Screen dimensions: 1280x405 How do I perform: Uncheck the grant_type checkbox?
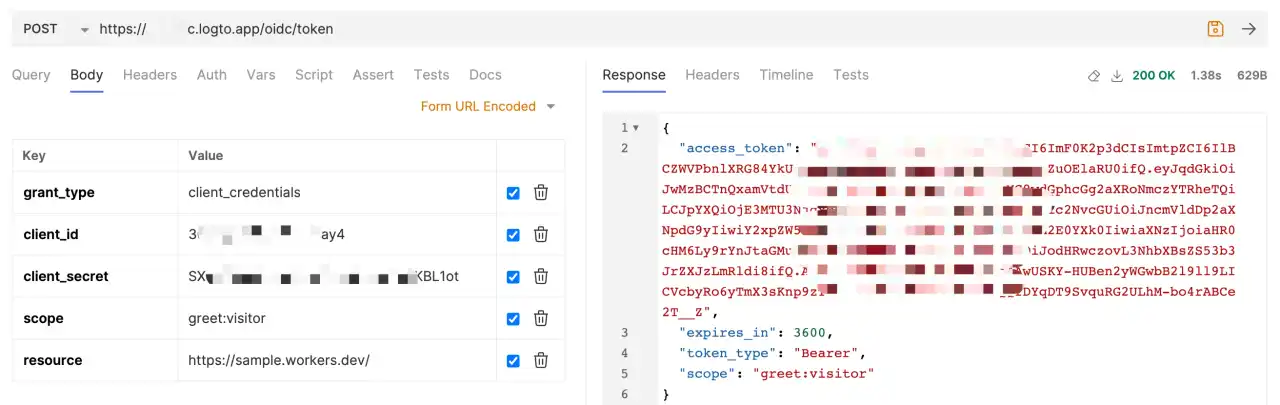[513, 193]
